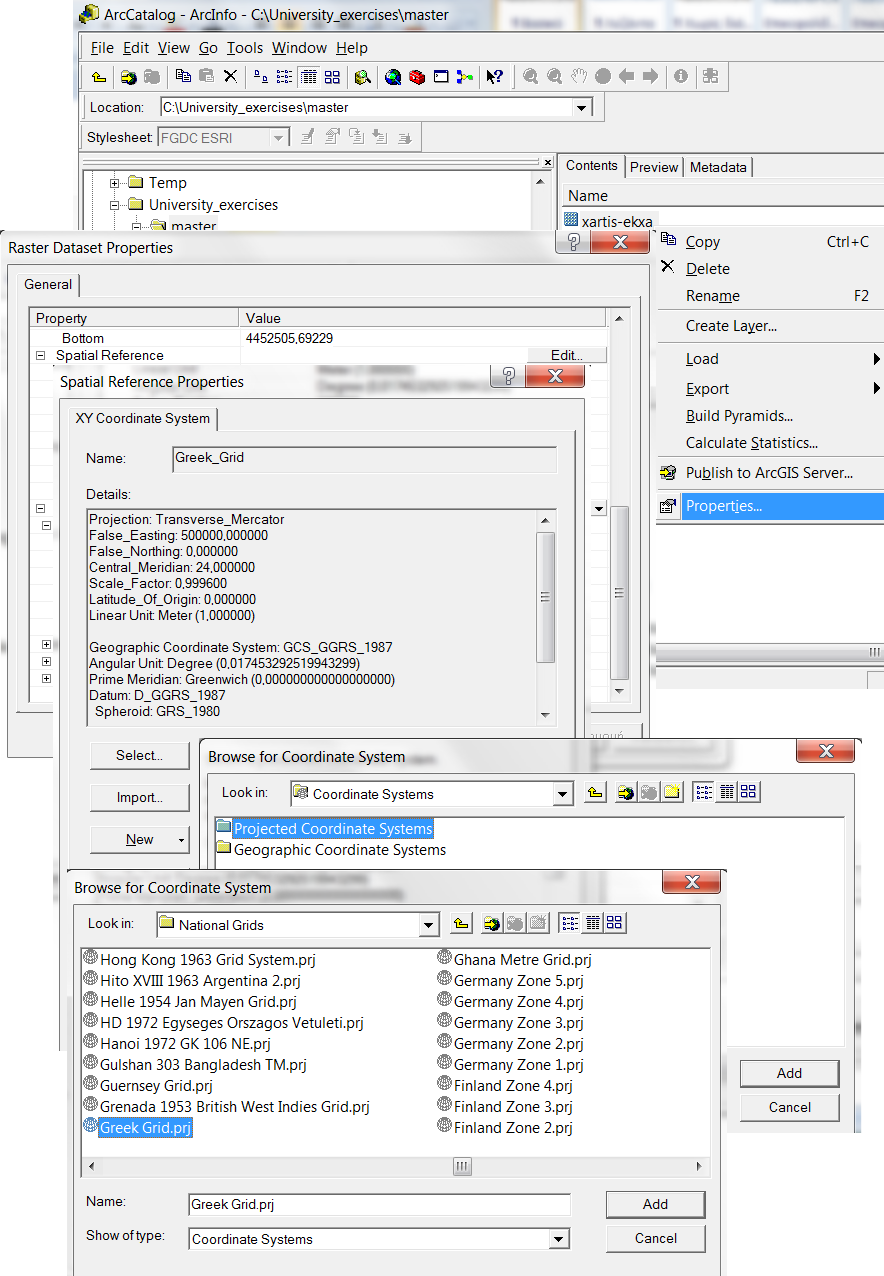The height and width of the screenshot is (1276, 884).
Task: Select Projected Coordinate Systems folder
Action: pos(324,829)
